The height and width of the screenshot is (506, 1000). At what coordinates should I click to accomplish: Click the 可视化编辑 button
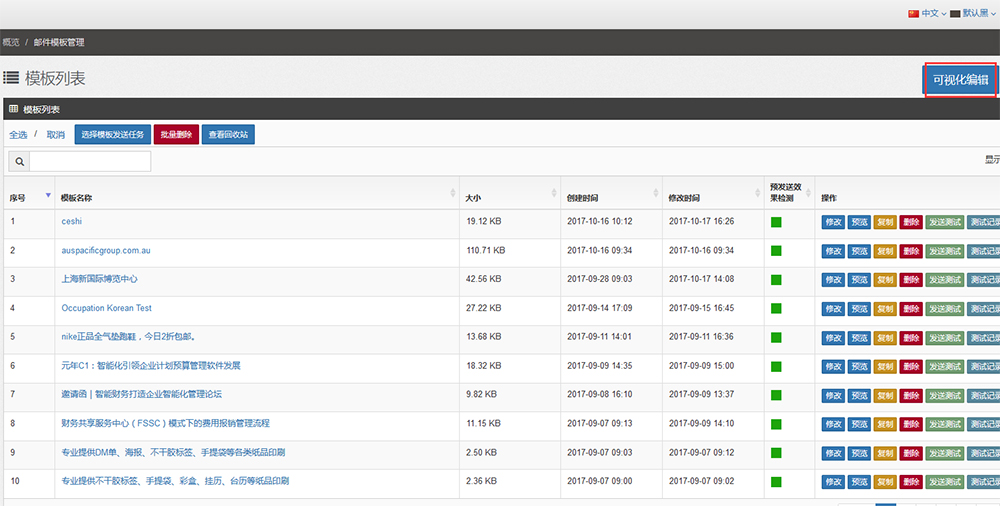click(x=960, y=80)
